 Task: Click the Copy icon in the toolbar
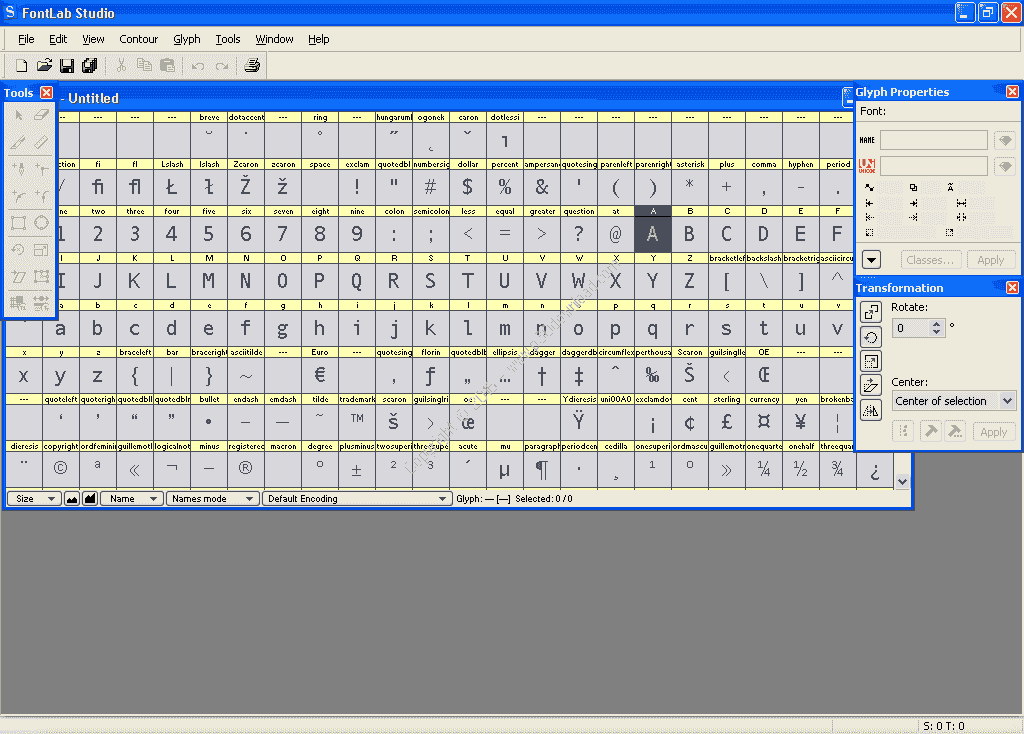point(144,65)
